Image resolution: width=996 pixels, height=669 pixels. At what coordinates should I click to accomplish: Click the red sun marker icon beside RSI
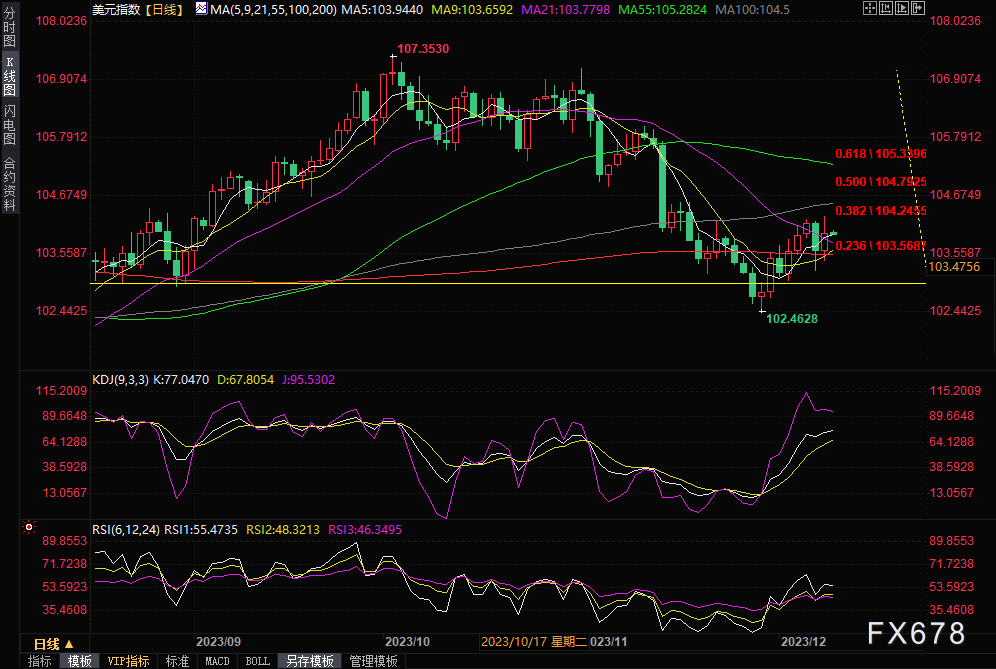click(x=29, y=526)
